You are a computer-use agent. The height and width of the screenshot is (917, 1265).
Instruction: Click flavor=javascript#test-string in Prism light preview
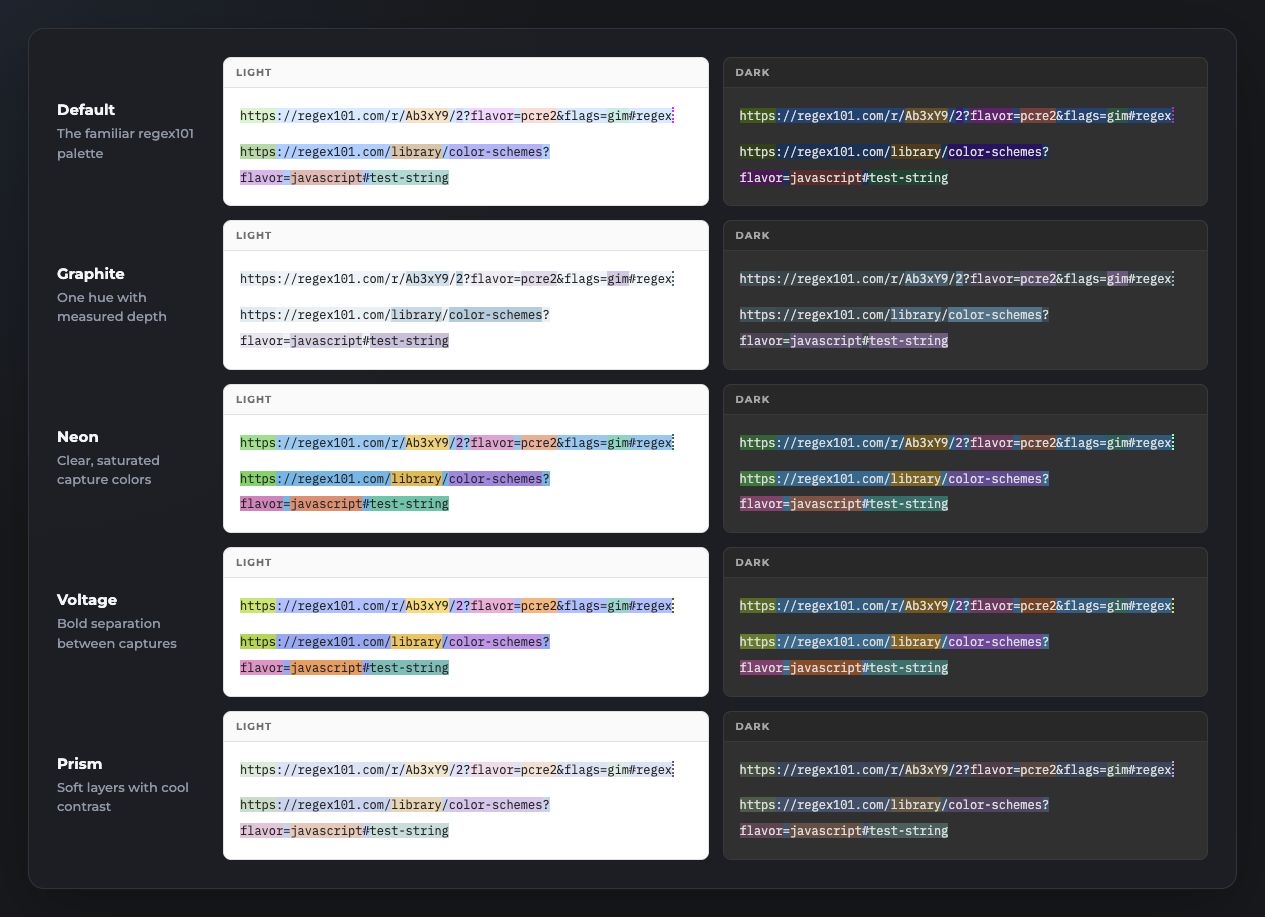pyautogui.click(x=344, y=831)
